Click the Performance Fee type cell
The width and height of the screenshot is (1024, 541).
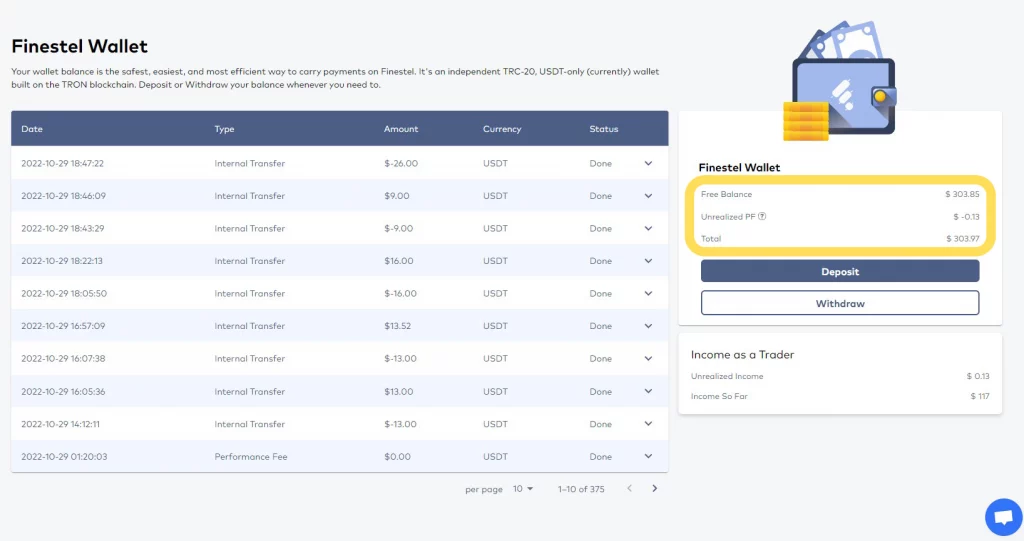(x=251, y=457)
